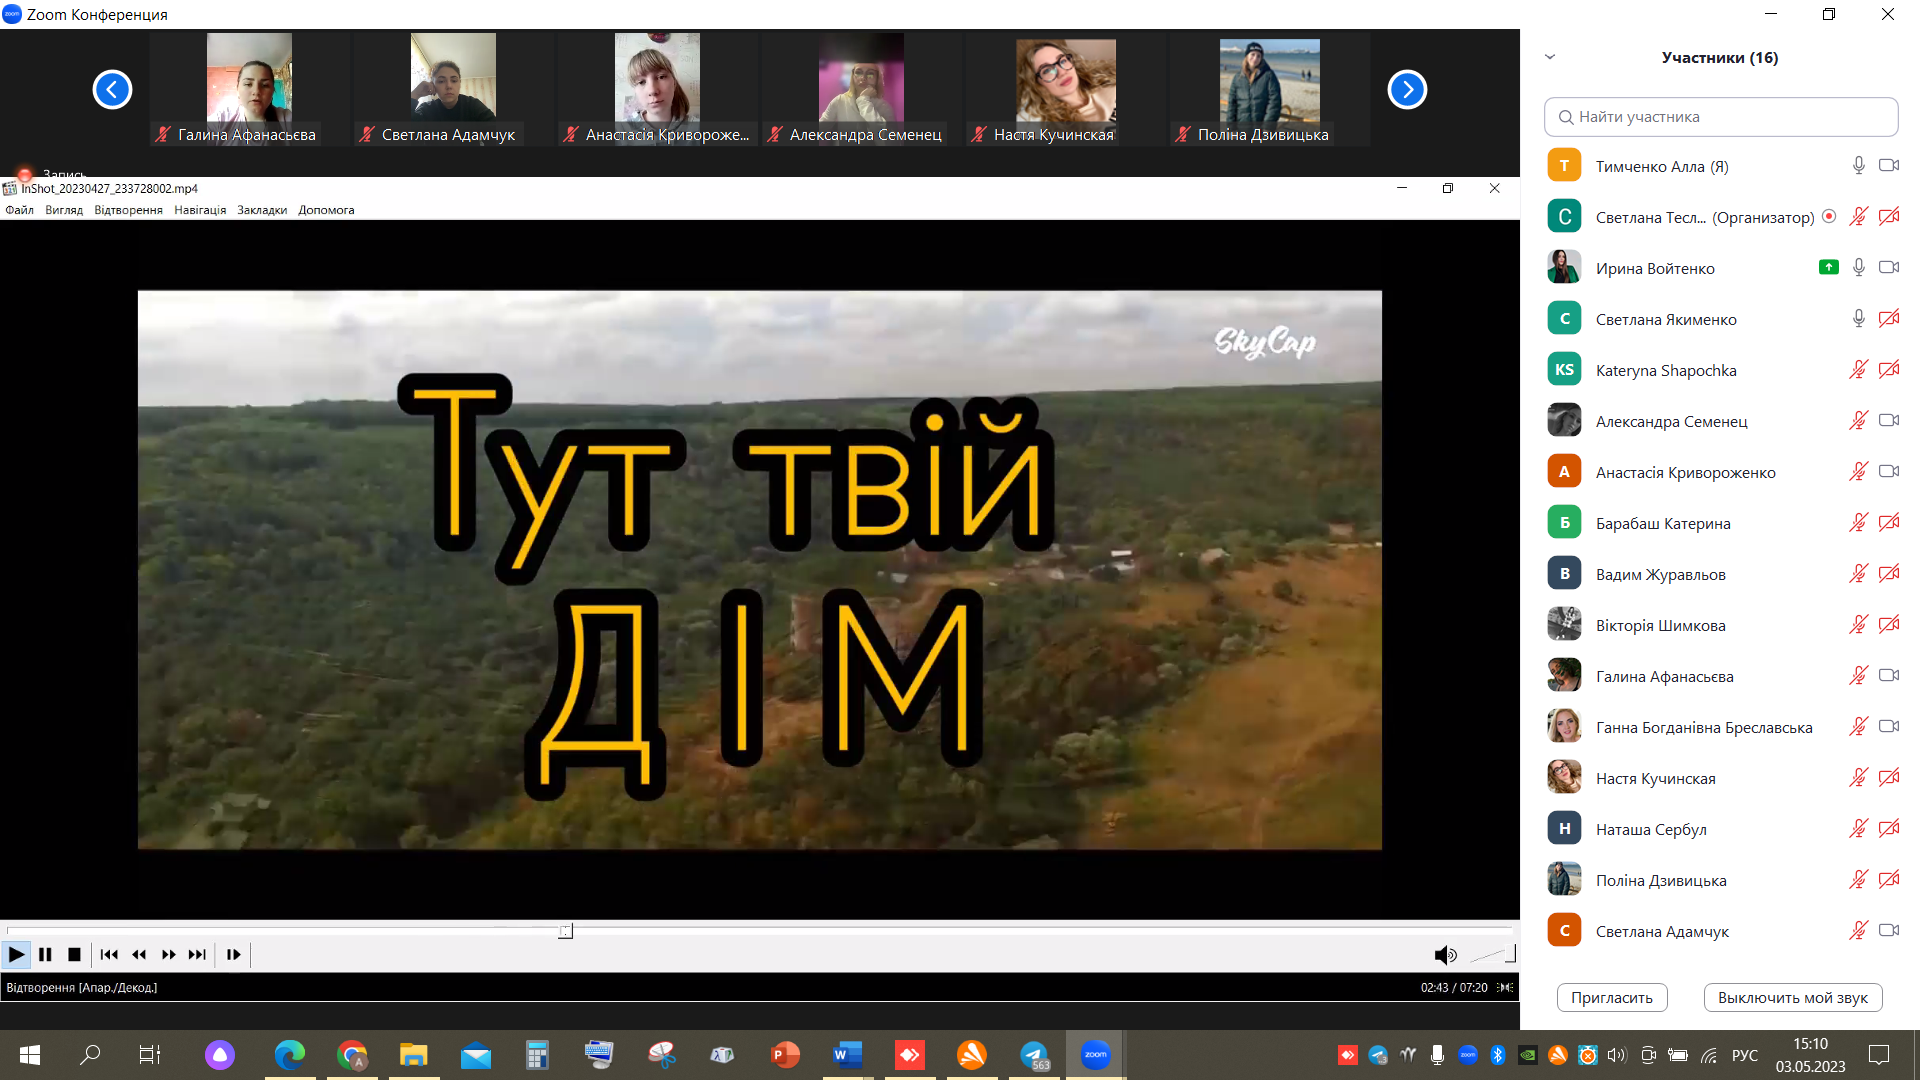1920x1080 pixels.
Task: Show next participant videos with right arrow
Action: point(1406,90)
